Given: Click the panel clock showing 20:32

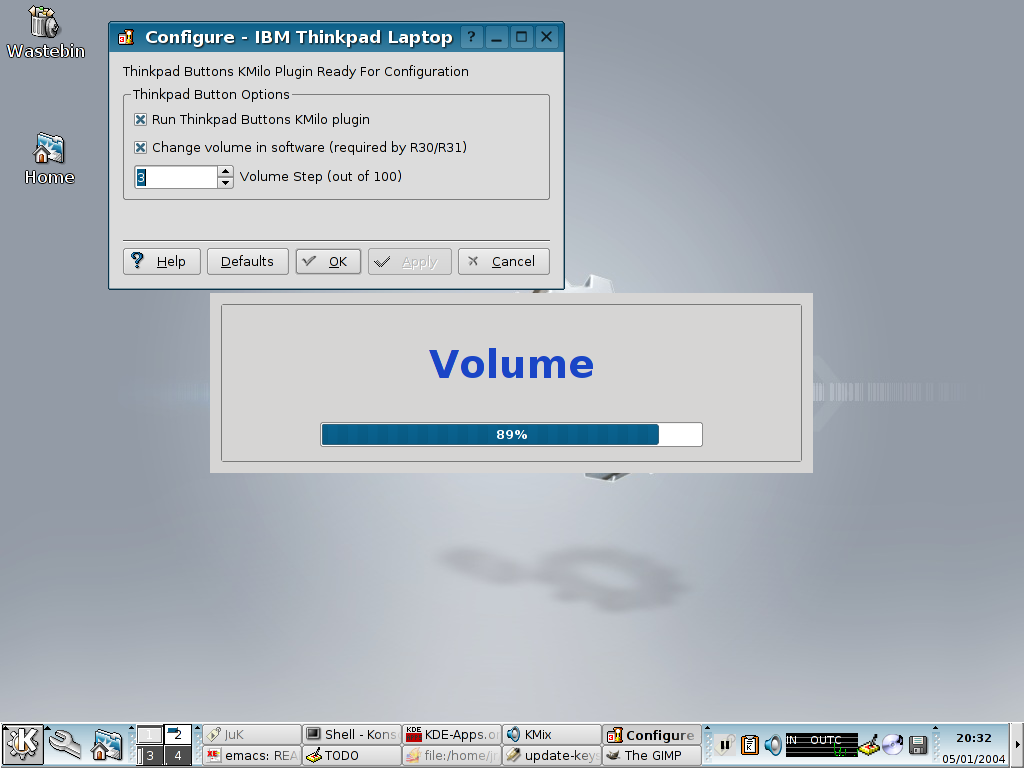Looking at the screenshot, I should (x=974, y=738).
